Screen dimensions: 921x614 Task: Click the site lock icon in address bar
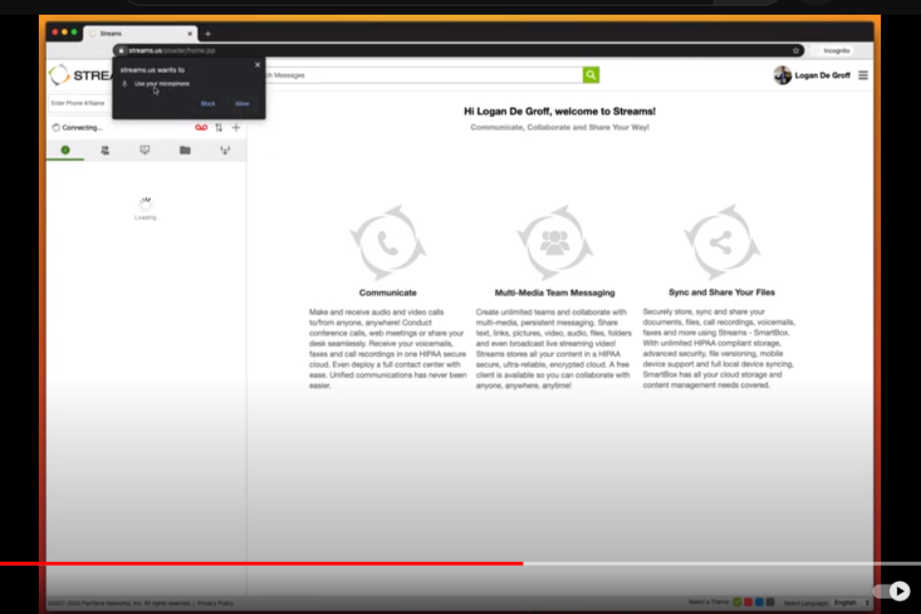coord(122,51)
